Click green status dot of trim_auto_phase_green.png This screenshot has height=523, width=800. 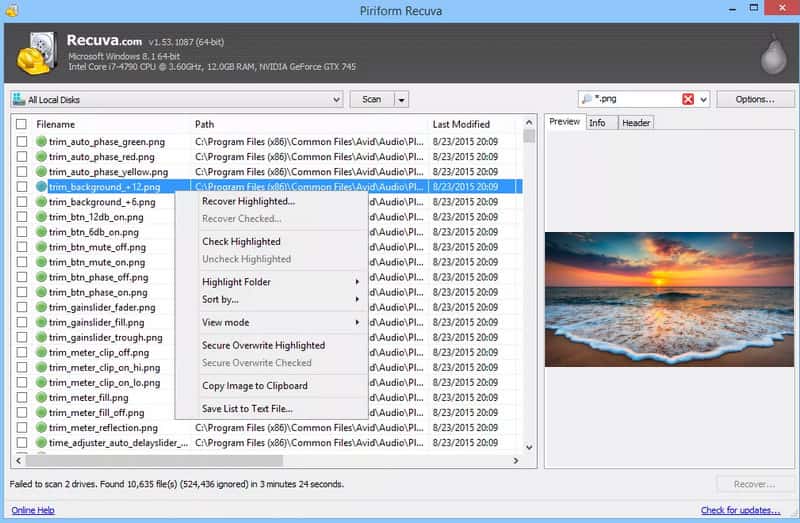(41, 141)
